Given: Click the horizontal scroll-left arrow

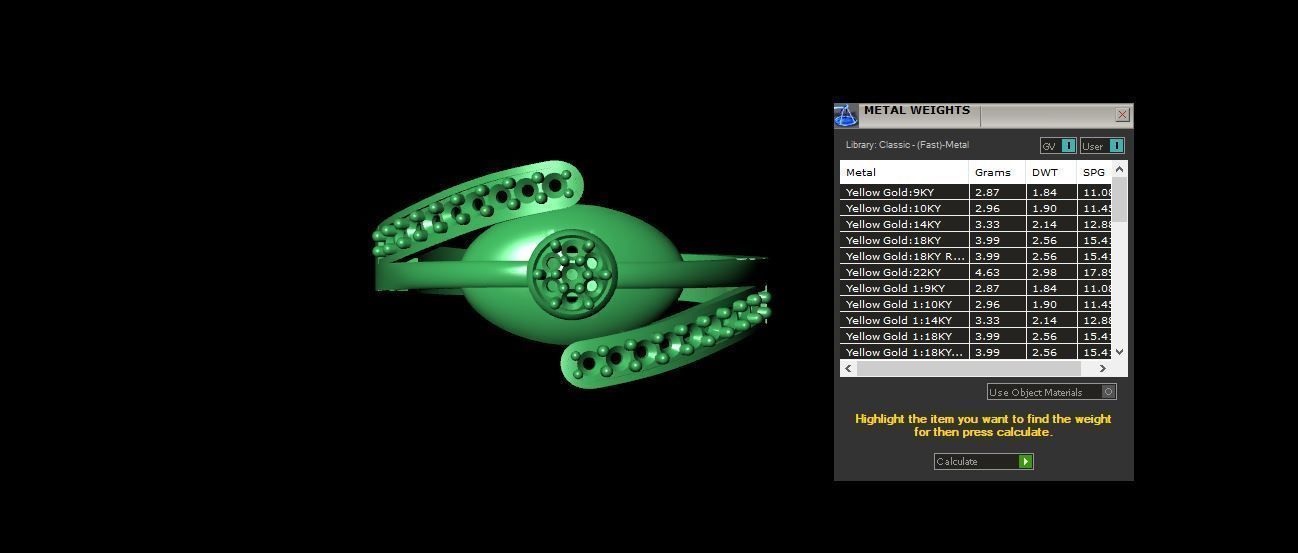Looking at the screenshot, I should [x=848, y=368].
